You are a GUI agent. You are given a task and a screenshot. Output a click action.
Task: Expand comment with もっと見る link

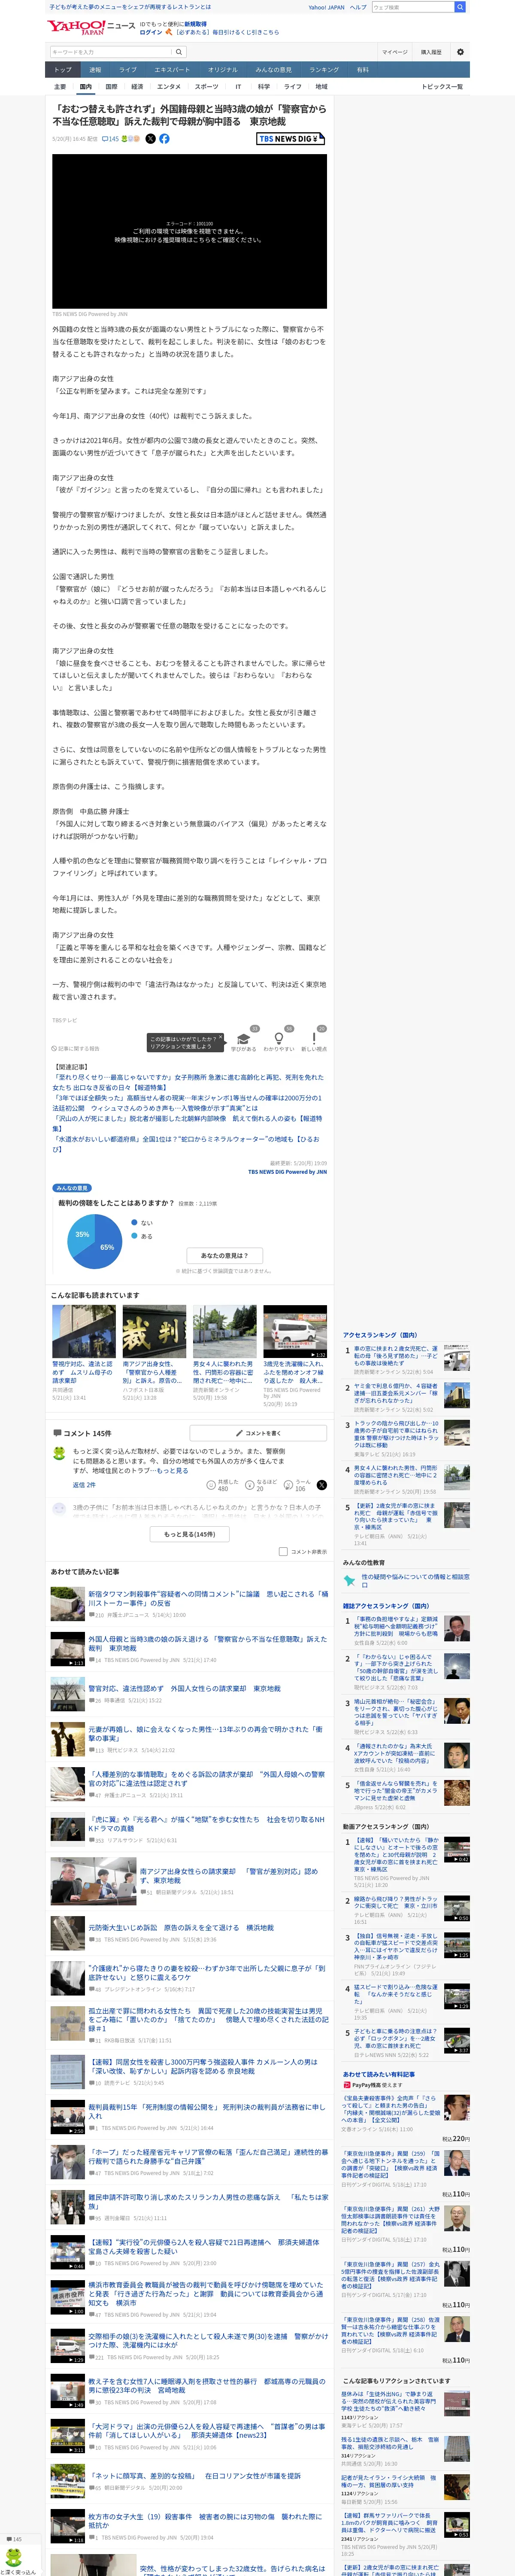[172, 1470]
